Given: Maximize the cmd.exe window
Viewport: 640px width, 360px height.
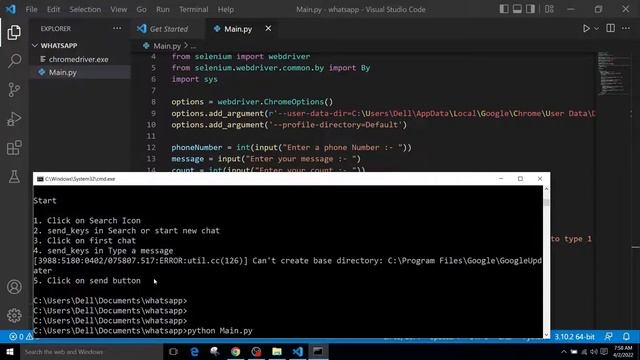Looking at the screenshot, I should [x=520, y=179].
